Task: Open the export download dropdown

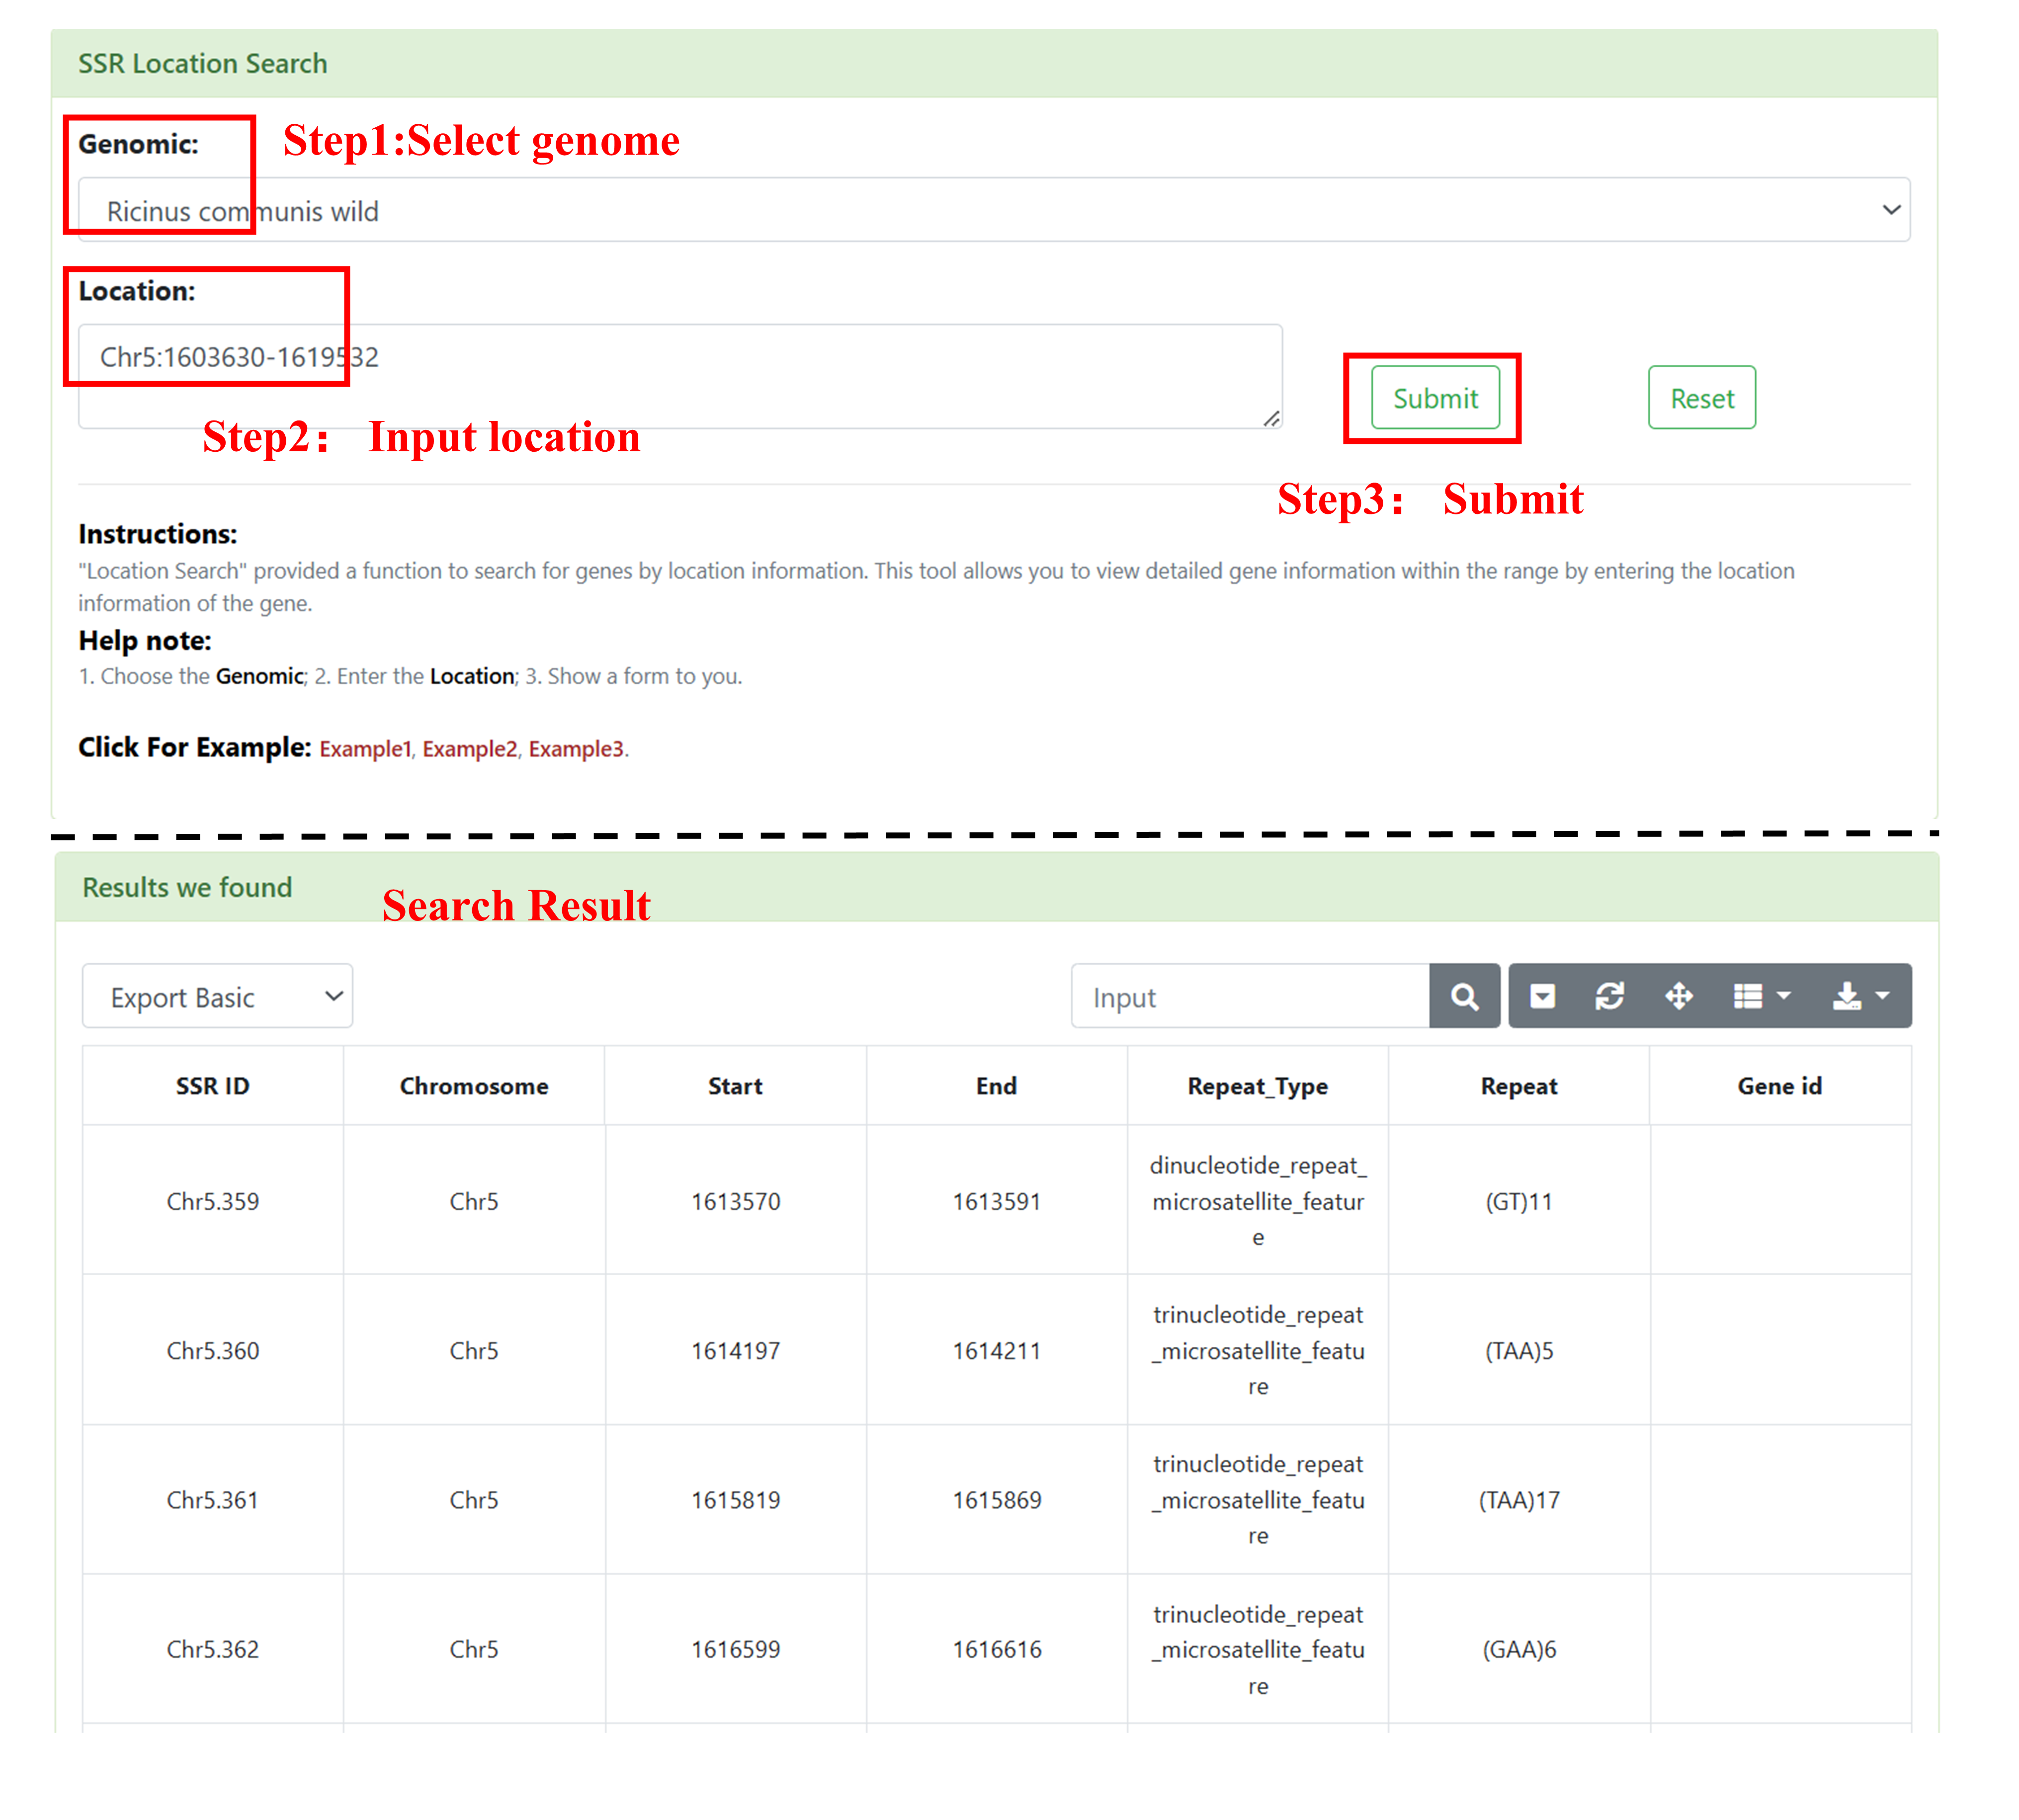Action: click(x=1860, y=996)
